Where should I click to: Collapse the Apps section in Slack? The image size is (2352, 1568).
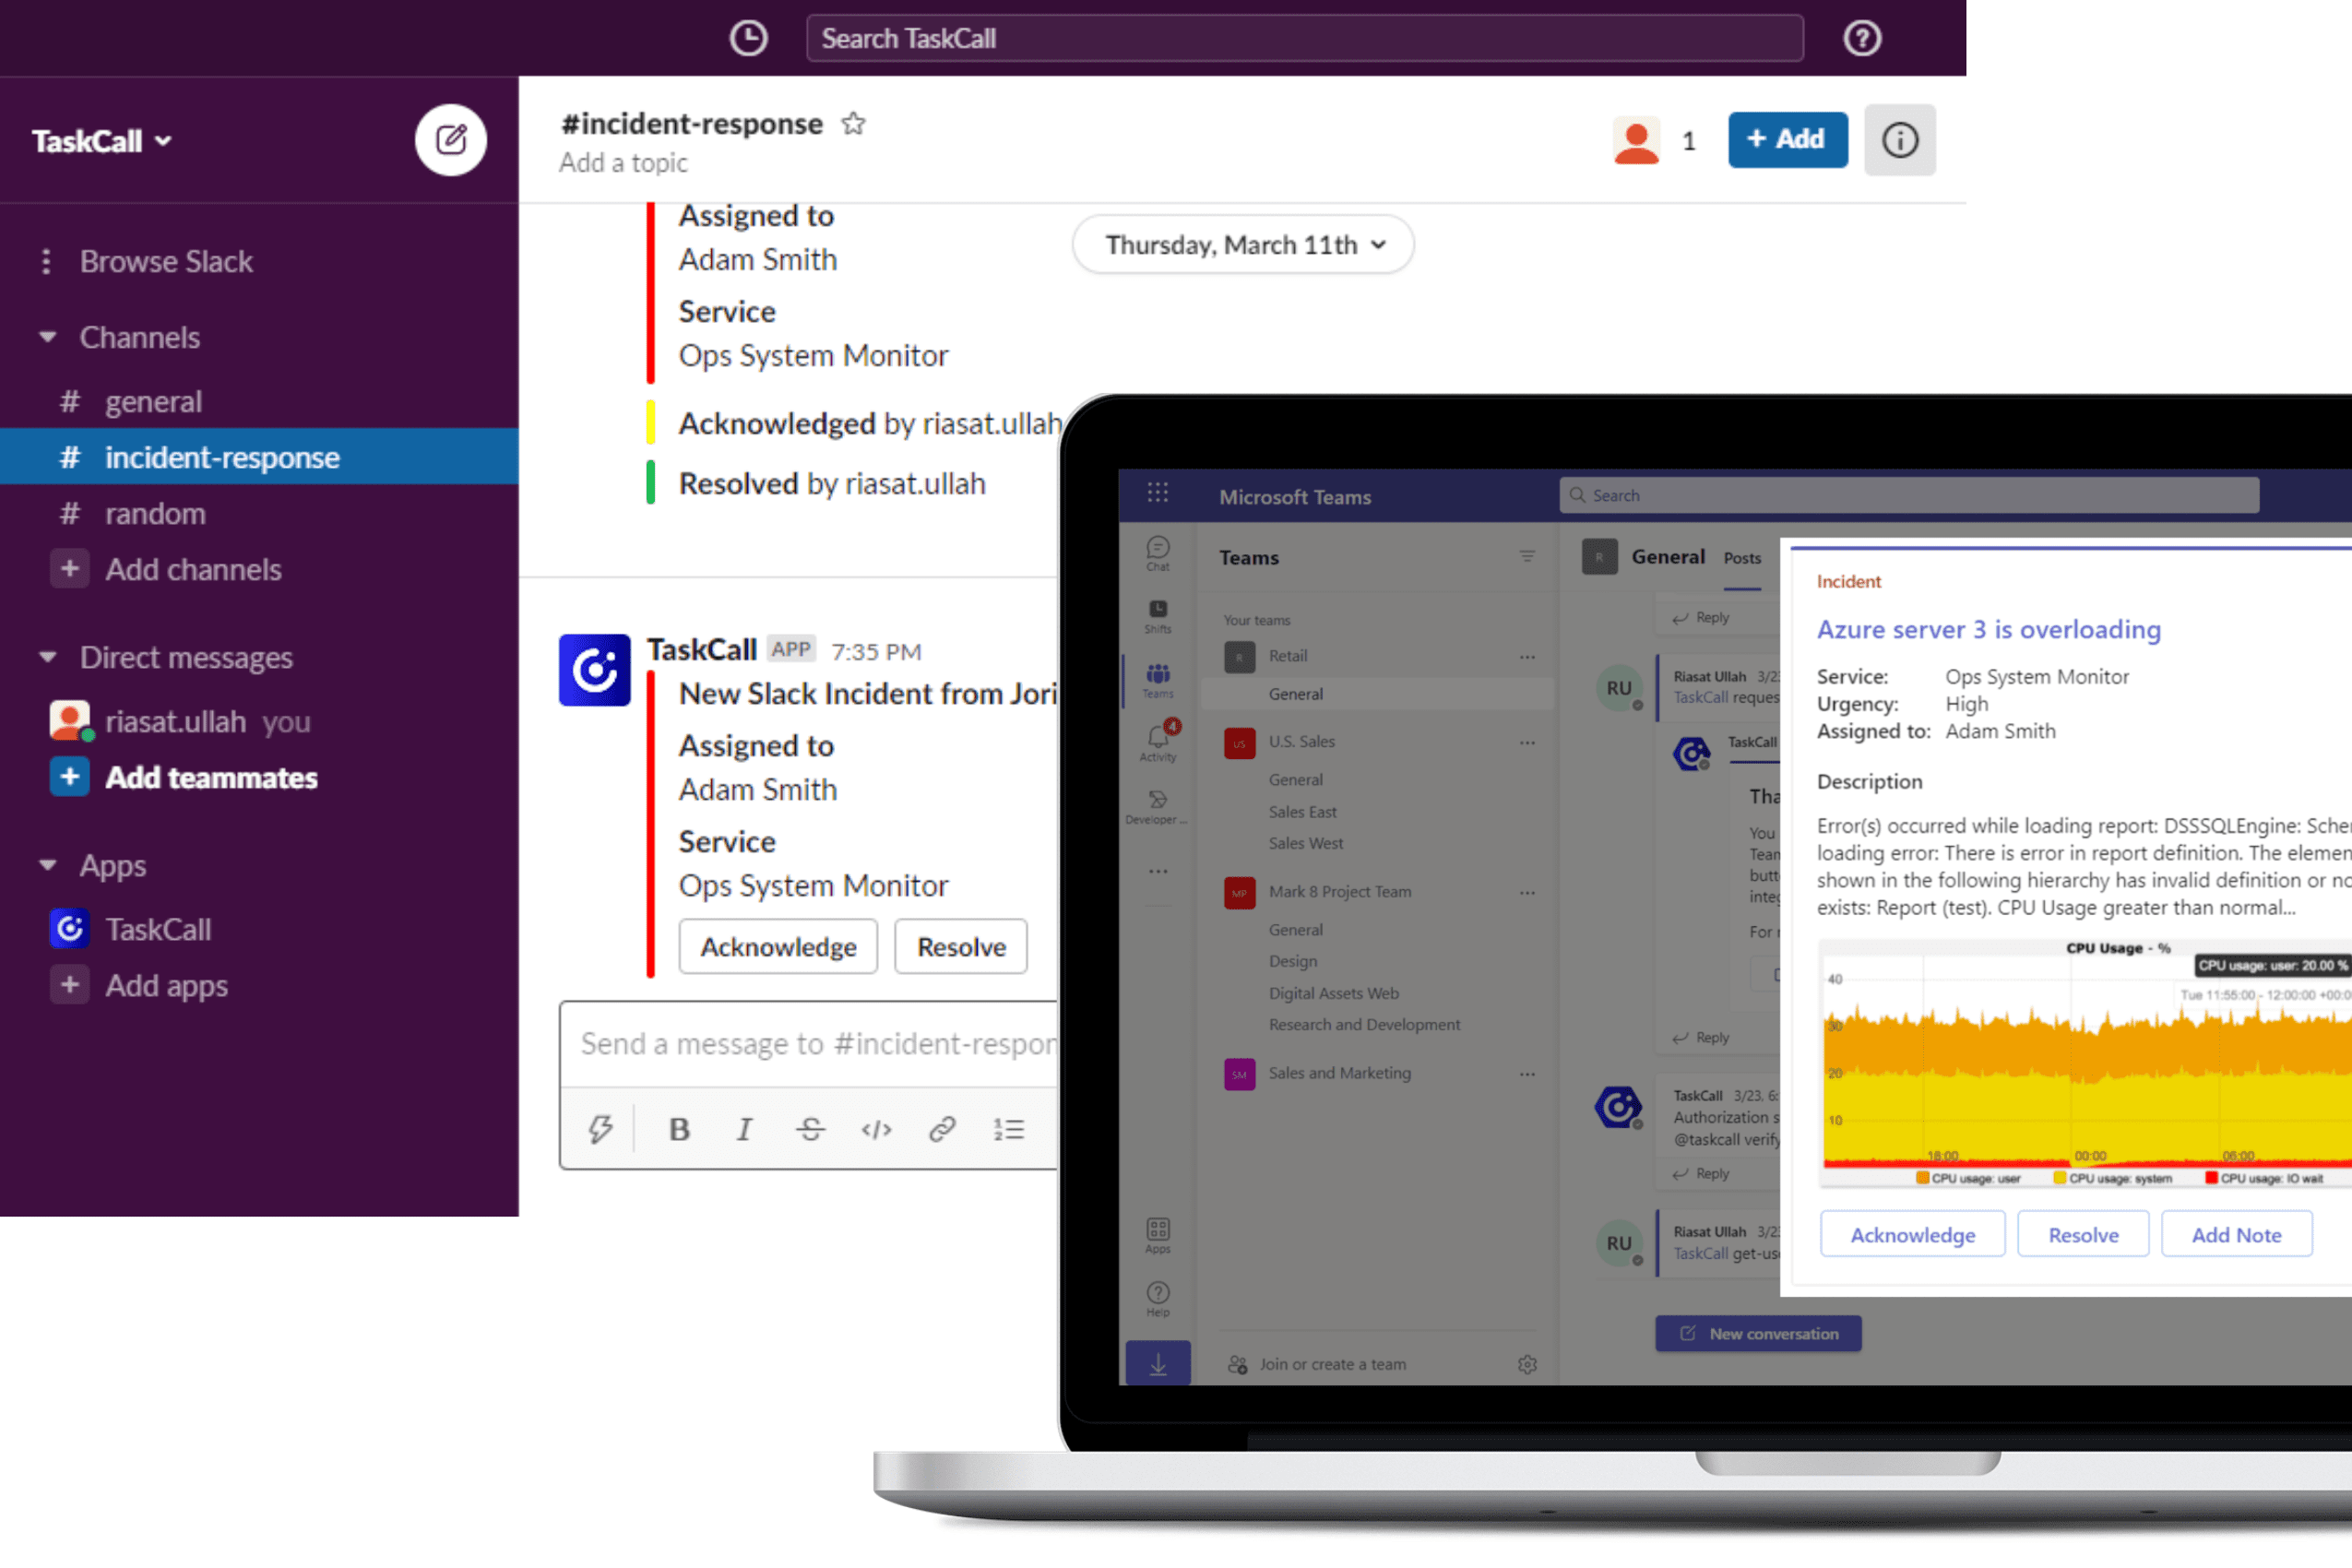click(x=47, y=865)
